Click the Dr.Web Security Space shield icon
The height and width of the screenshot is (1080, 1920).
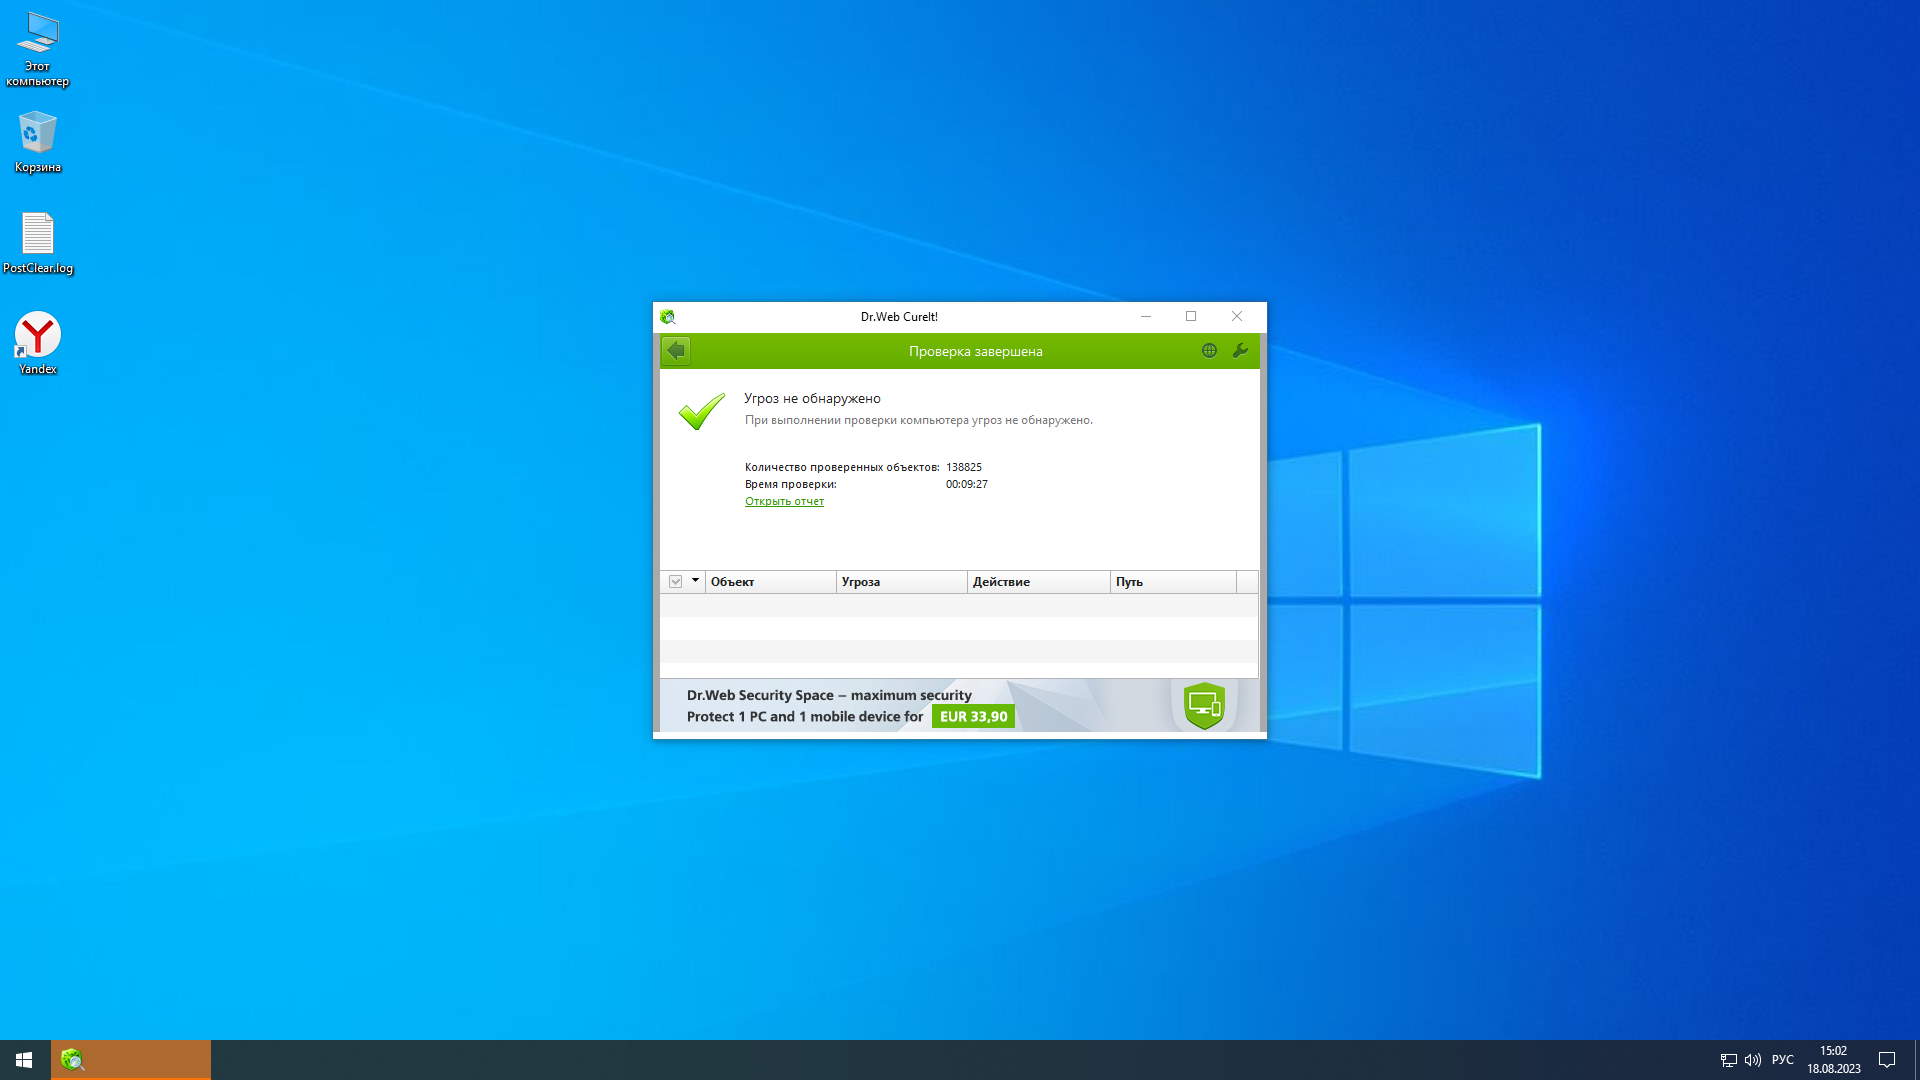[1204, 706]
